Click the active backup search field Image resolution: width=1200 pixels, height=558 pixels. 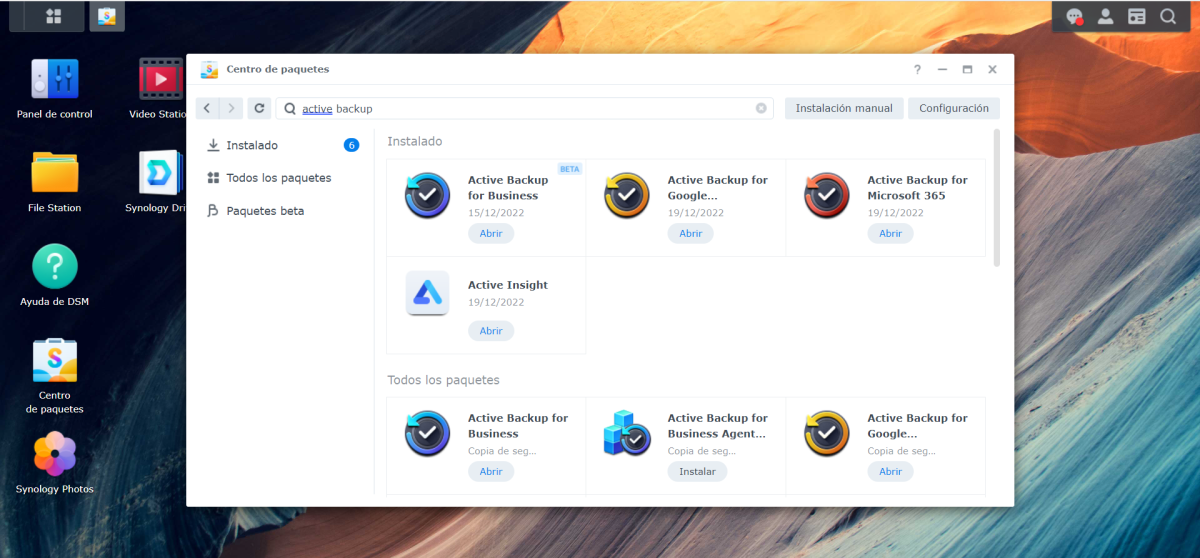[x=525, y=108]
